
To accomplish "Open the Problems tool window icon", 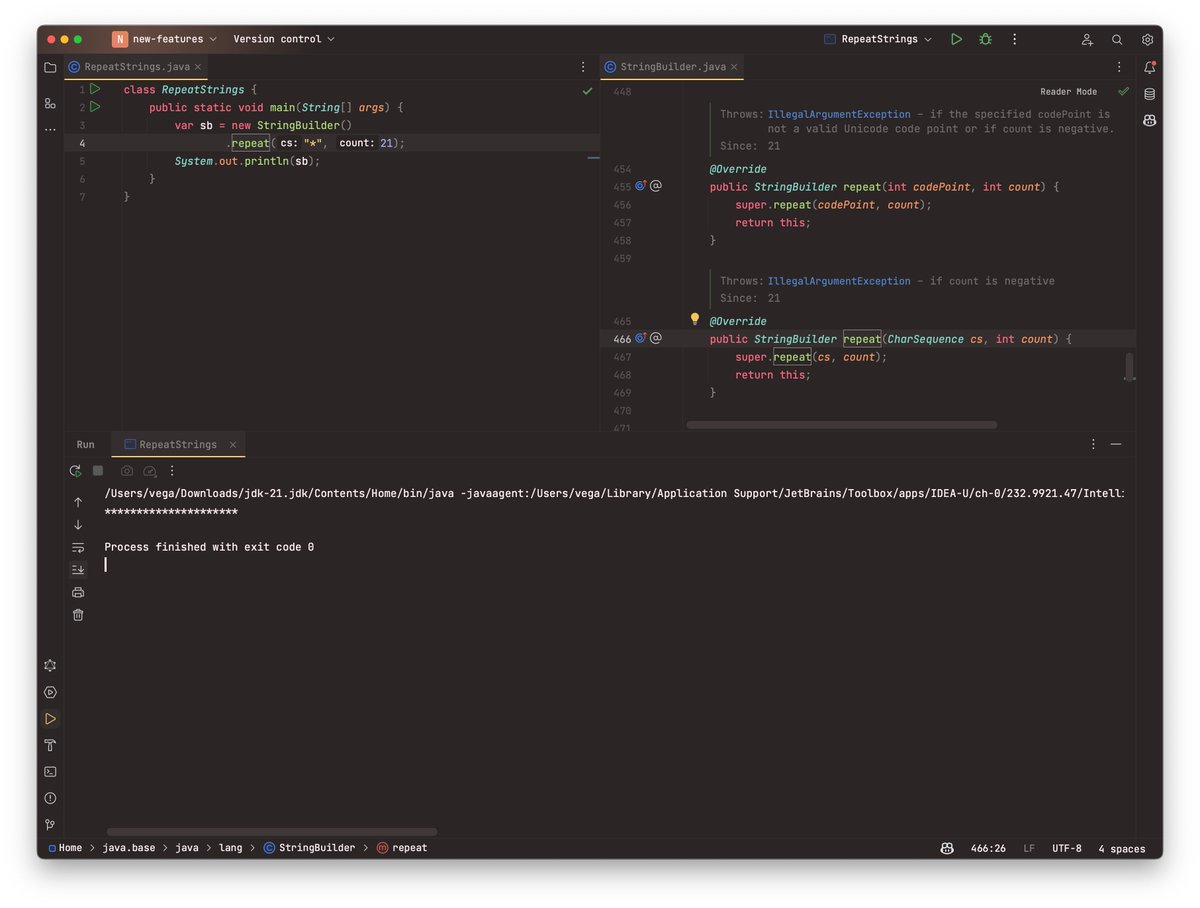I will (x=50, y=798).
